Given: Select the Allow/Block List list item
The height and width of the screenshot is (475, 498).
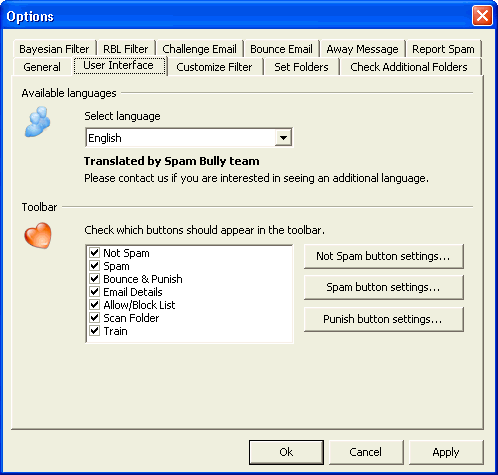Looking at the screenshot, I should pyautogui.click(x=139, y=305).
